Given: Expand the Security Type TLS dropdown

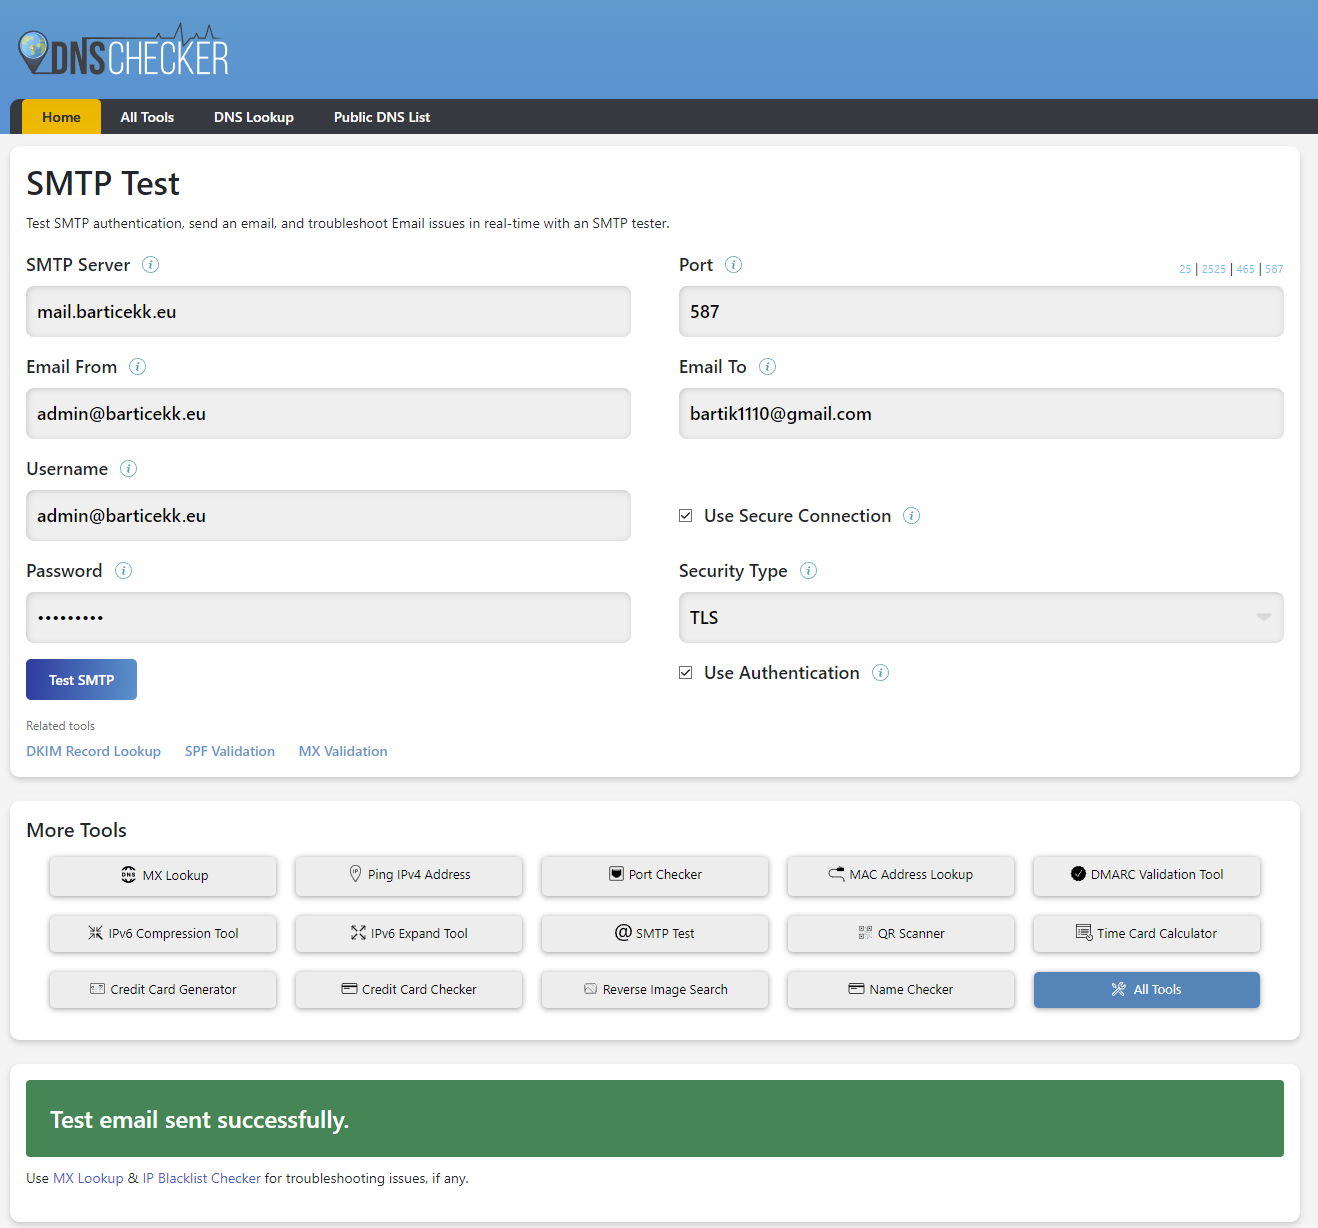Looking at the screenshot, I should (981, 618).
